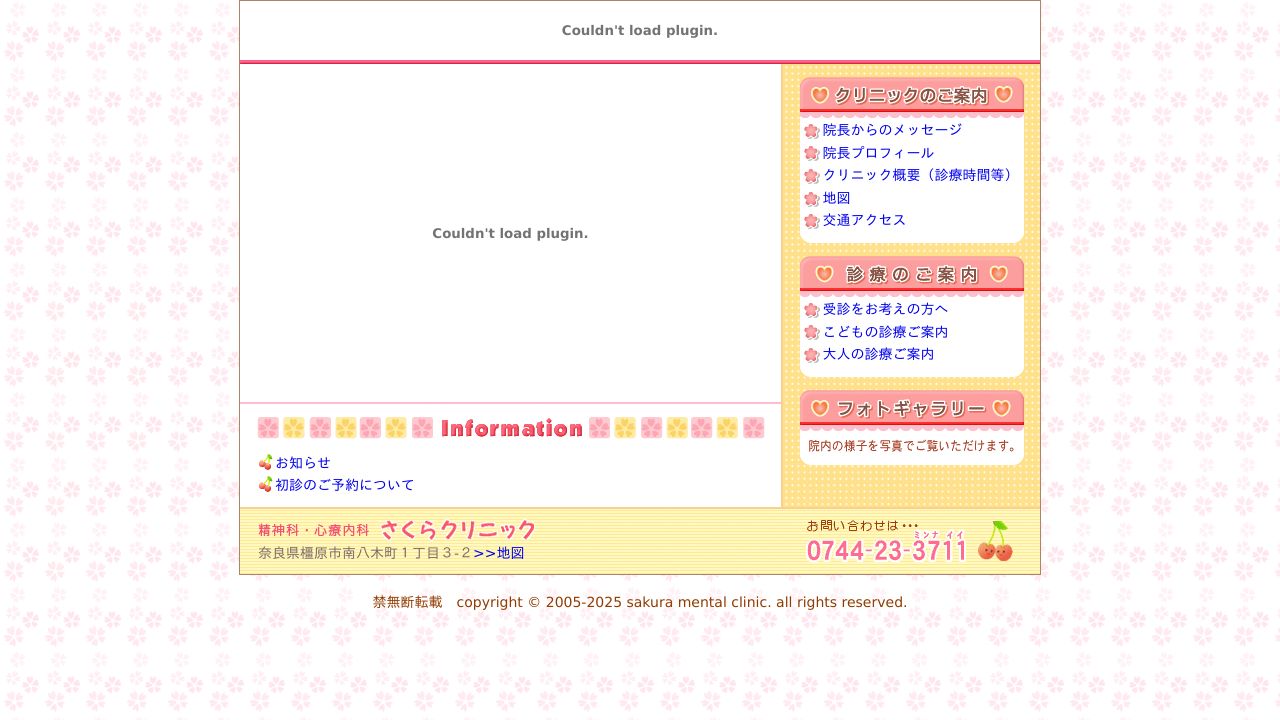This screenshot has width=1280, height=720.
Task: View クリニック概要（診療時間等）
Action: click(x=917, y=175)
